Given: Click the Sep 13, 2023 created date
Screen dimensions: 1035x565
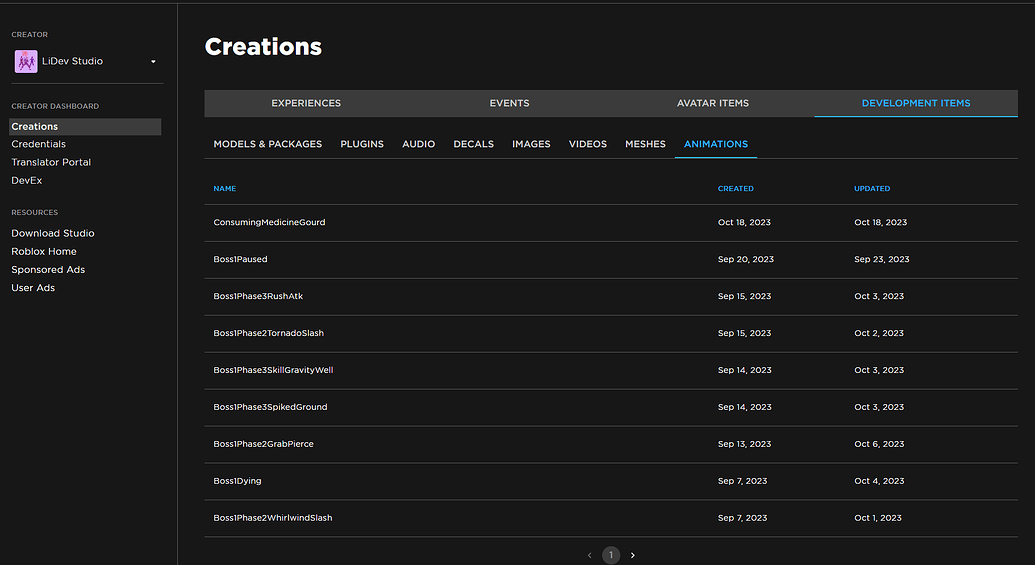Looking at the screenshot, I should (x=745, y=444).
